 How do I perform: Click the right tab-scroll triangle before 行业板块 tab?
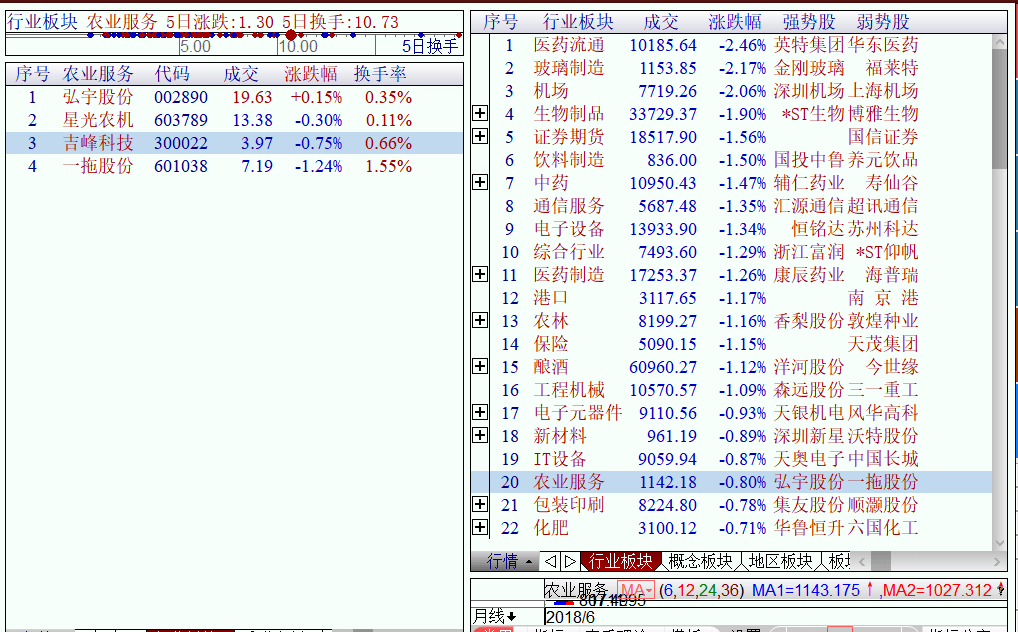(569, 561)
